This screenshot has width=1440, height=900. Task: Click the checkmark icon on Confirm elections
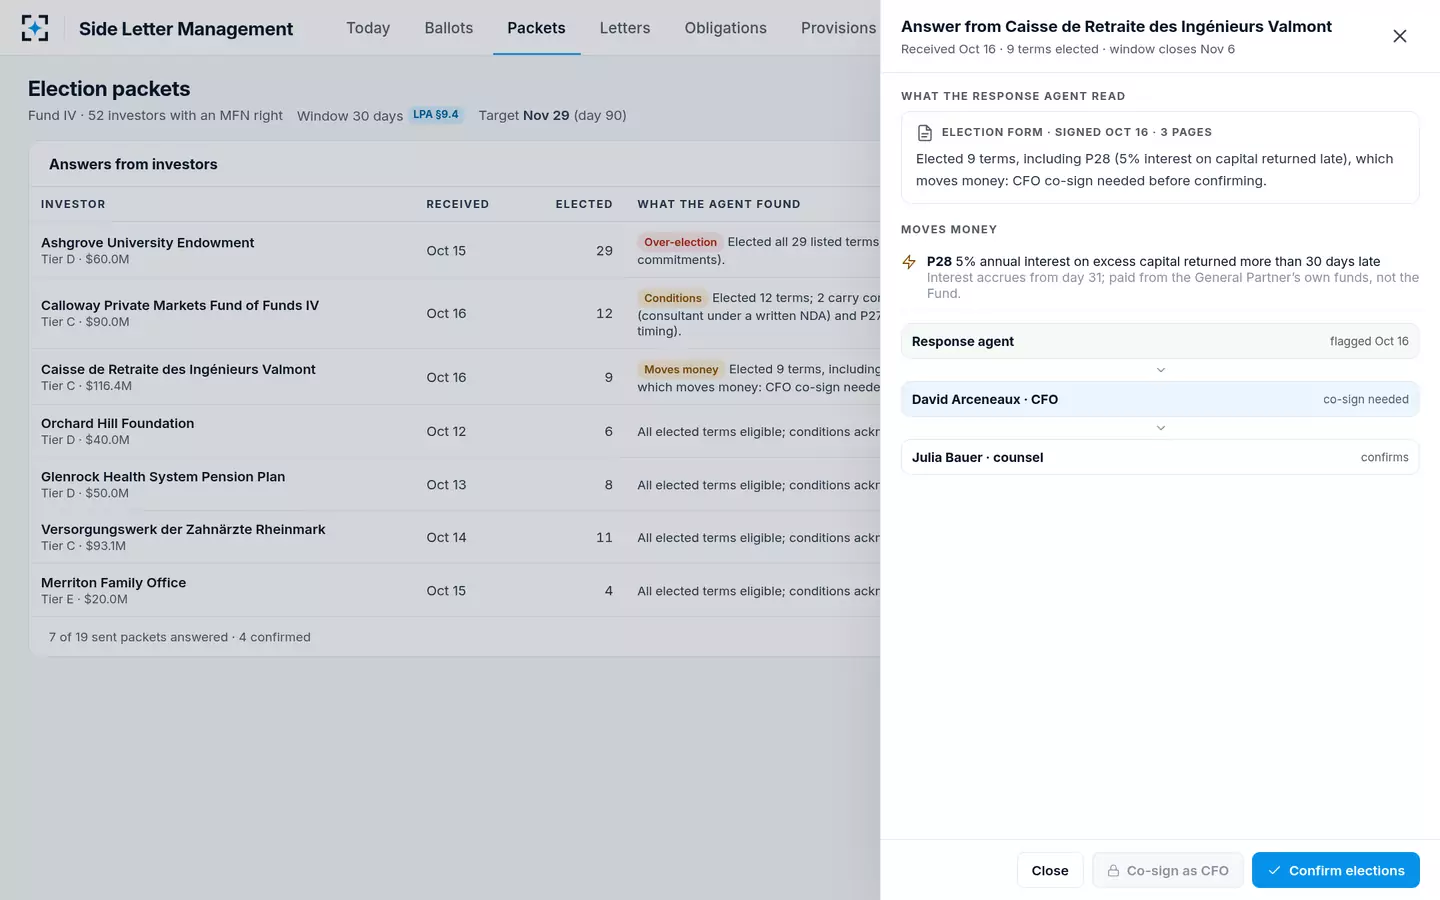(1274, 871)
